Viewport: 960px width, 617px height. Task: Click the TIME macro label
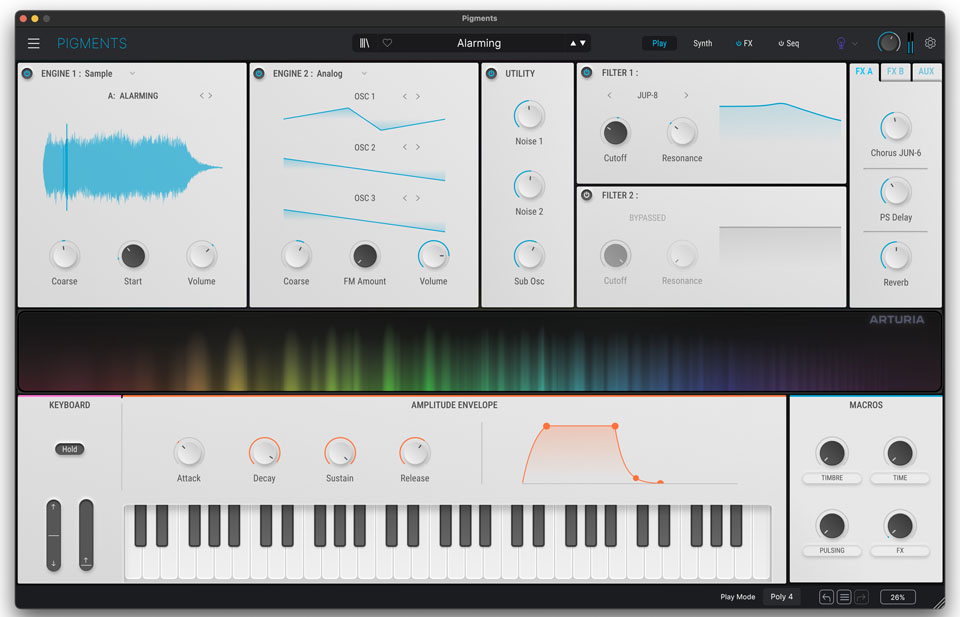click(x=899, y=478)
